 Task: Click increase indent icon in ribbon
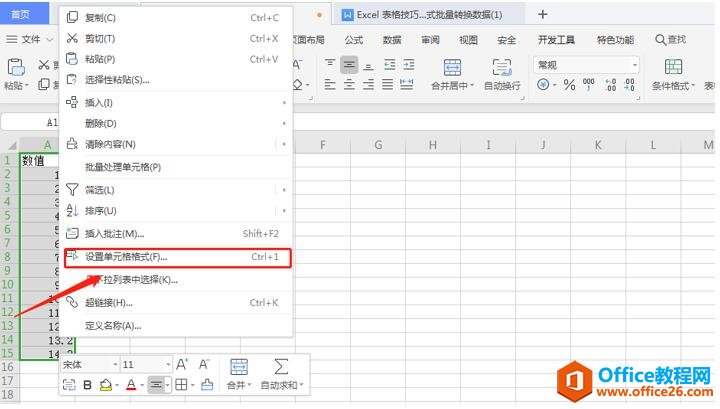point(409,65)
